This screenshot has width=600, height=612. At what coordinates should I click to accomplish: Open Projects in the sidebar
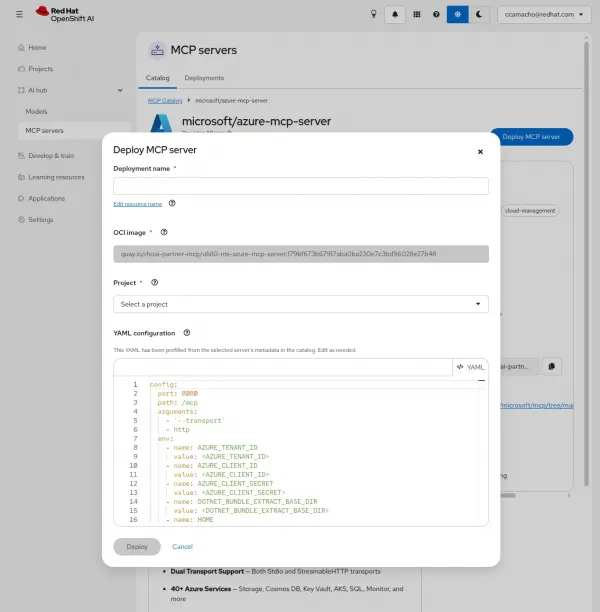click(x=40, y=69)
